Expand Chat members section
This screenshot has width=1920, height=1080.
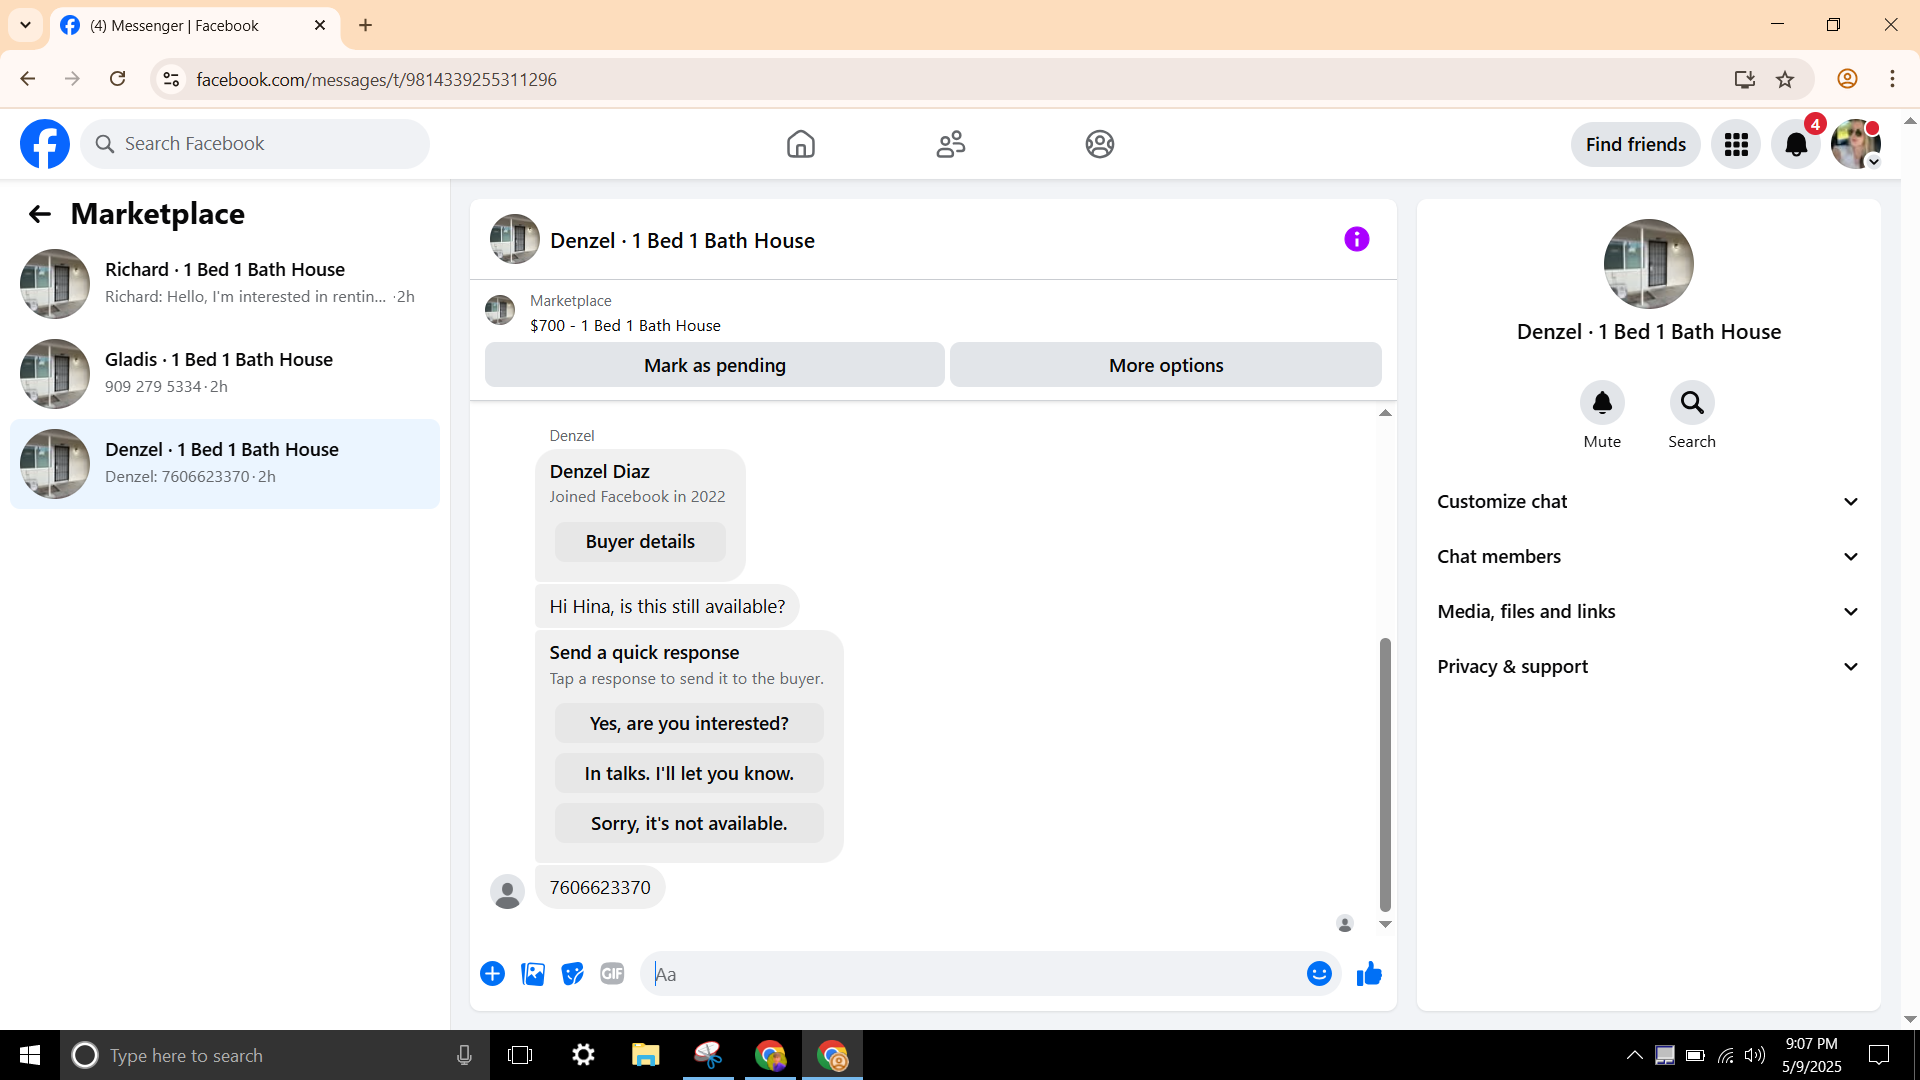click(1648, 557)
